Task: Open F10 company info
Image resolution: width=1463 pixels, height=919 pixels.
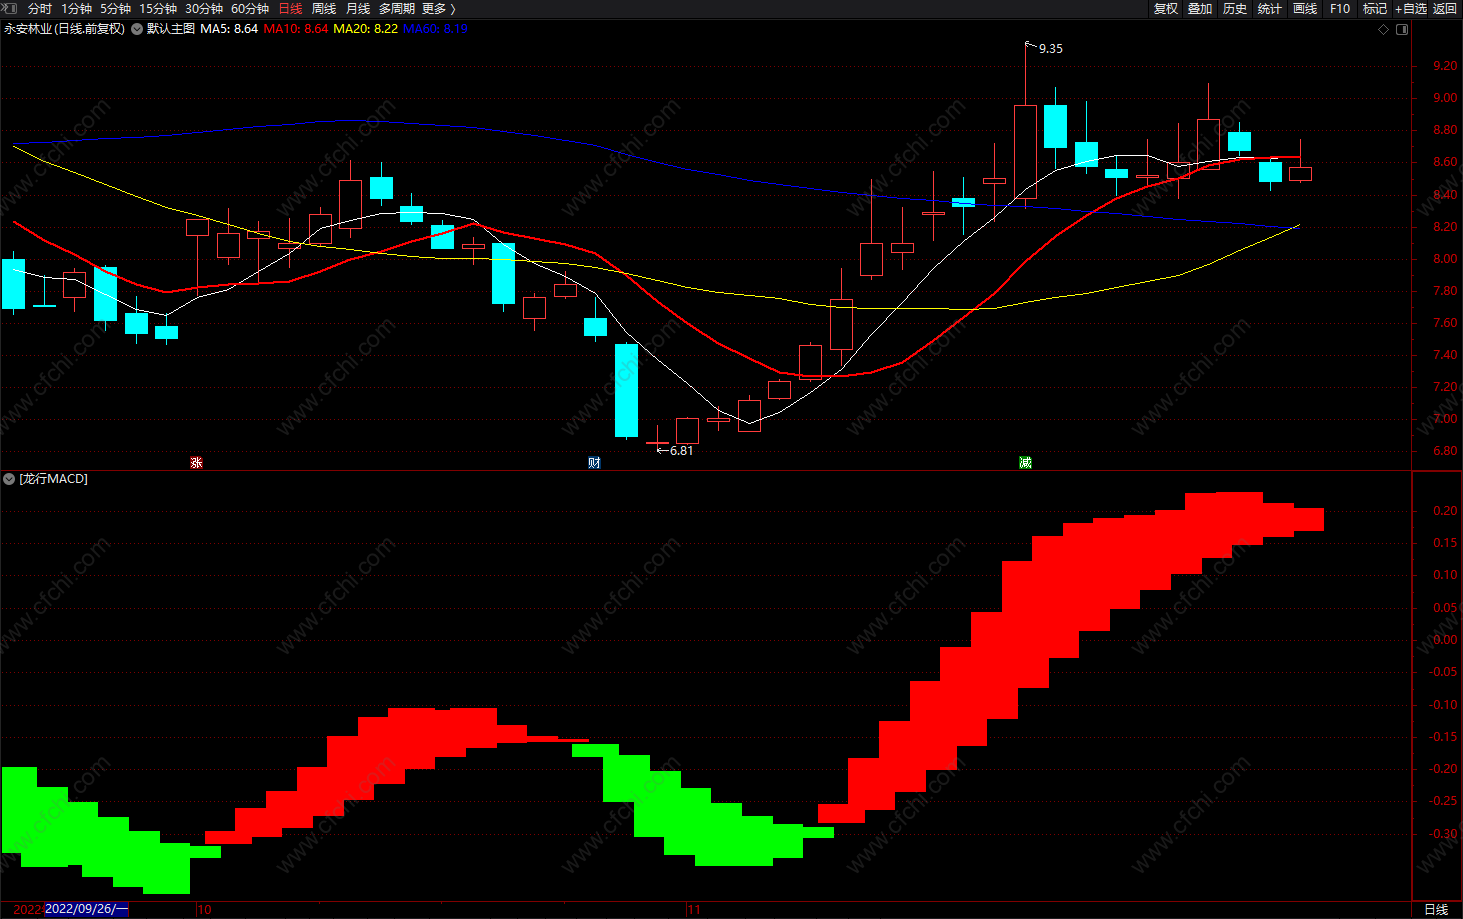Action: pyautogui.click(x=1340, y=8)
